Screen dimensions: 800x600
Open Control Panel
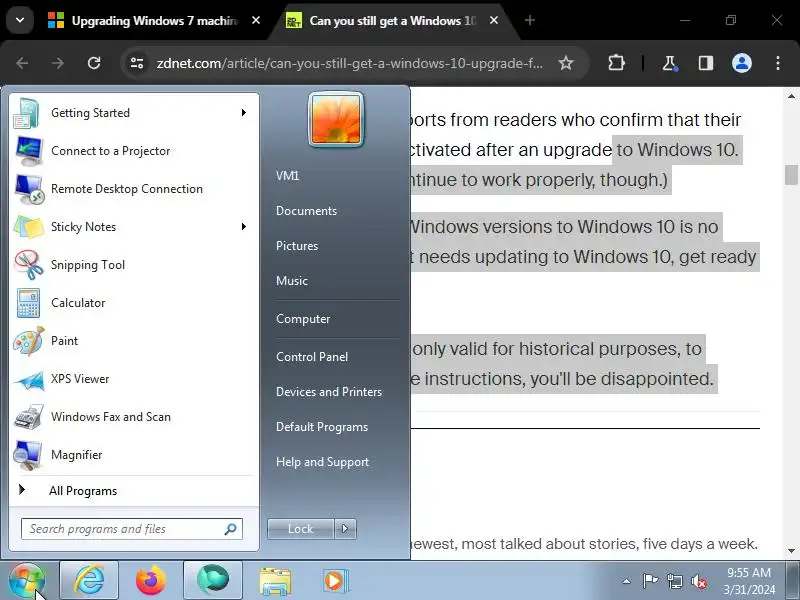[312, 357]
